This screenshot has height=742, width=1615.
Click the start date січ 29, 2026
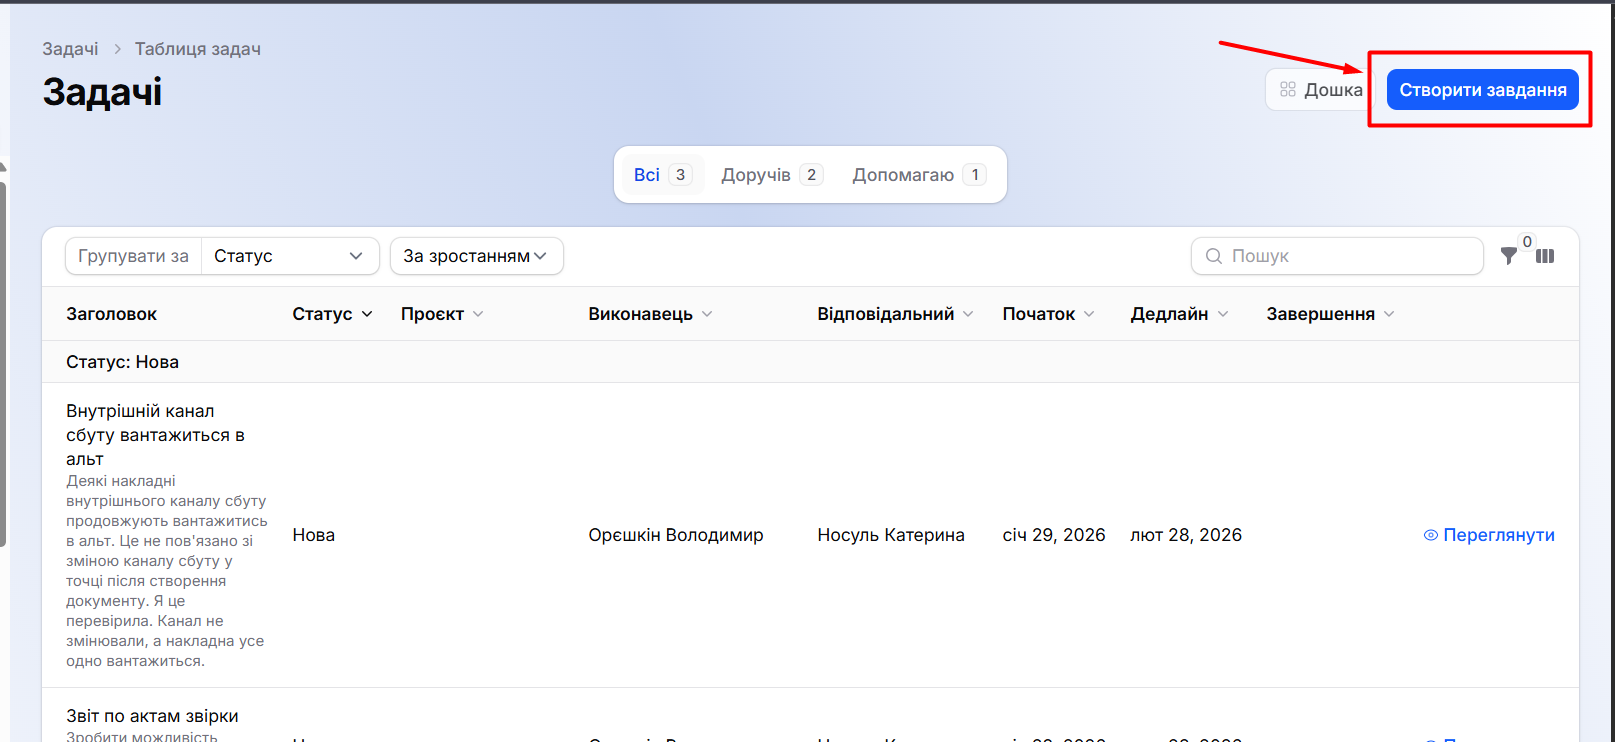point(1054,535)
